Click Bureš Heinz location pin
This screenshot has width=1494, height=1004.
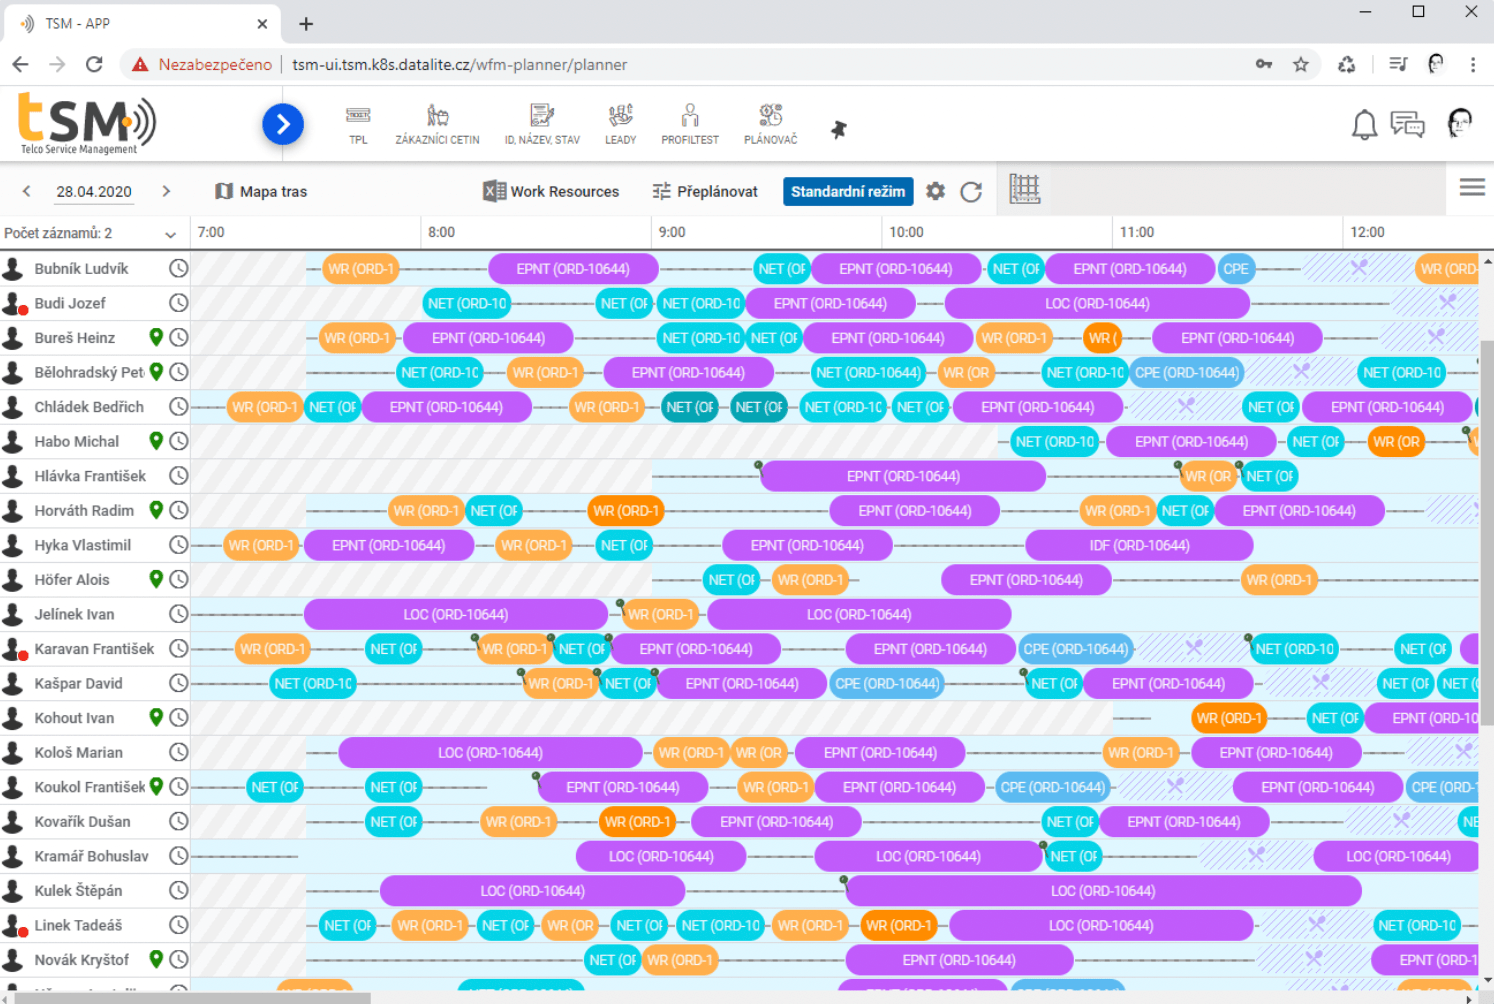[156, 337]
